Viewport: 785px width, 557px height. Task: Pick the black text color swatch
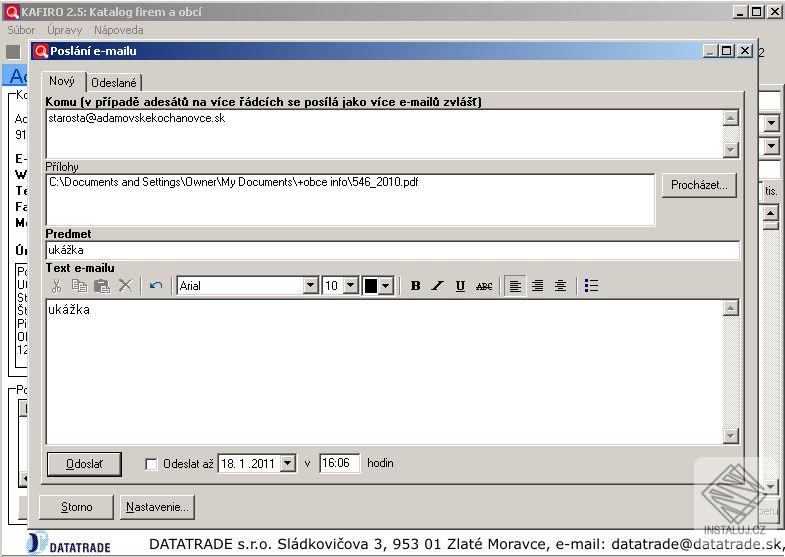pyautogui.click(x=370, y=286)
